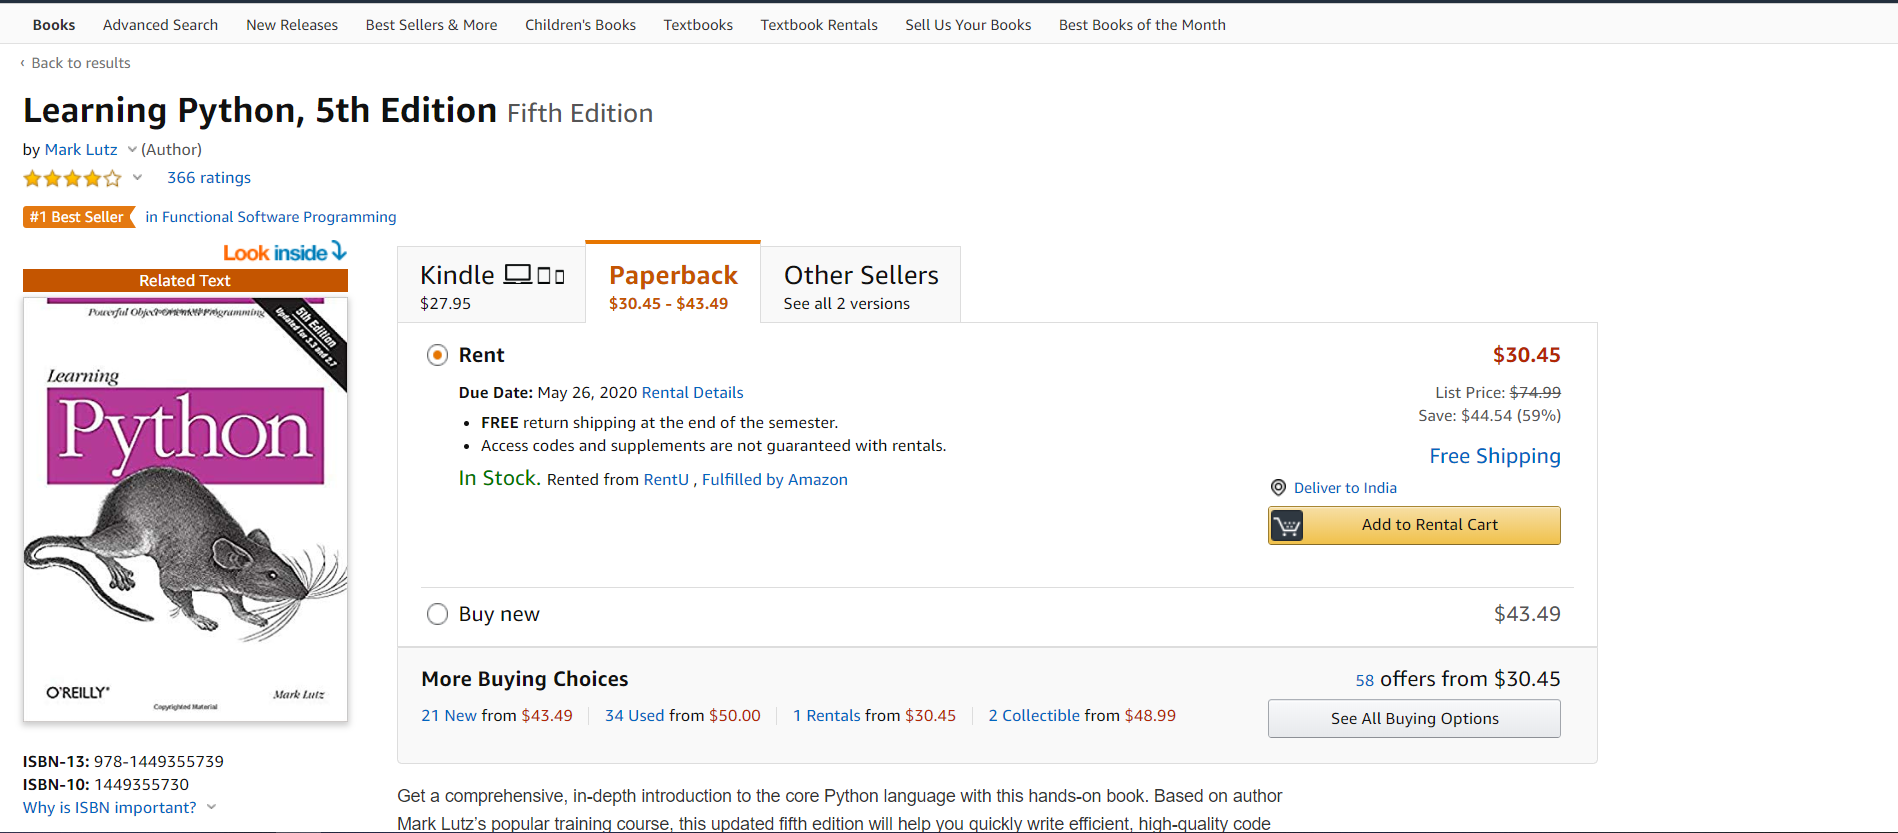The image size is (1898, 833).
Task: Click the Learning Python book cover image
Action: click(x=185, y=509)
